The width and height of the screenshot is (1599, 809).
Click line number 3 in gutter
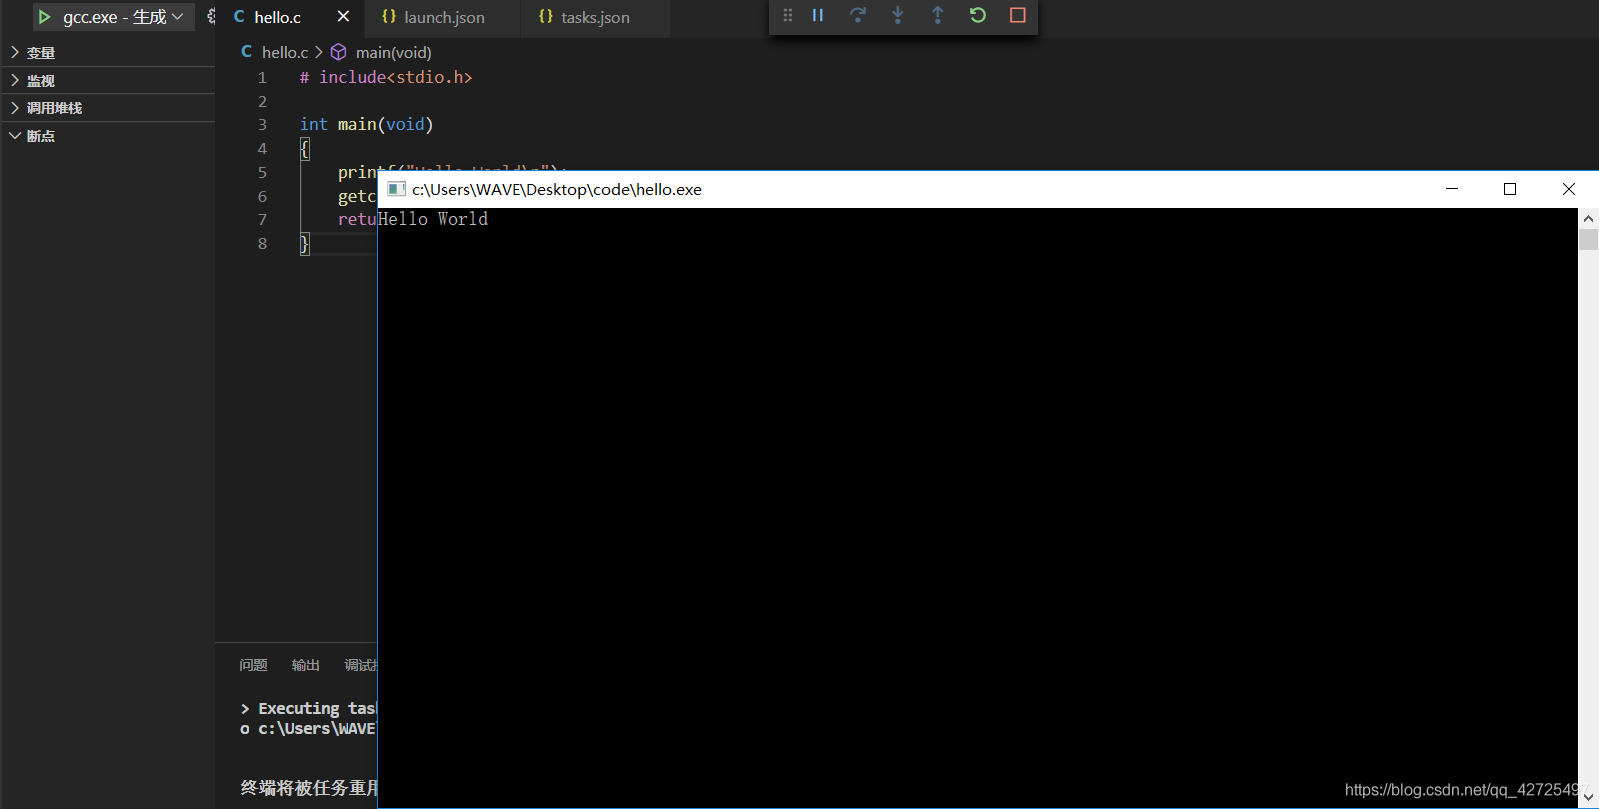click(262, 124)
